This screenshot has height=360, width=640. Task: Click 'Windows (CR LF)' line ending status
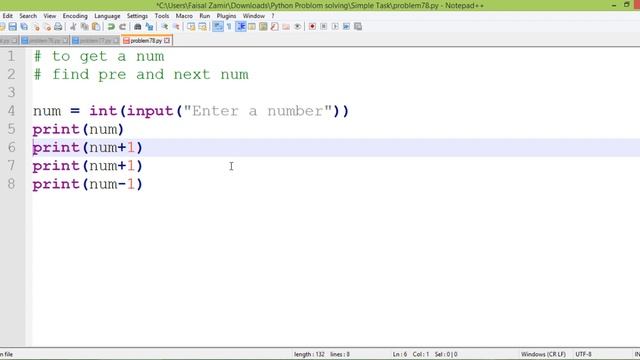[543, 354]
